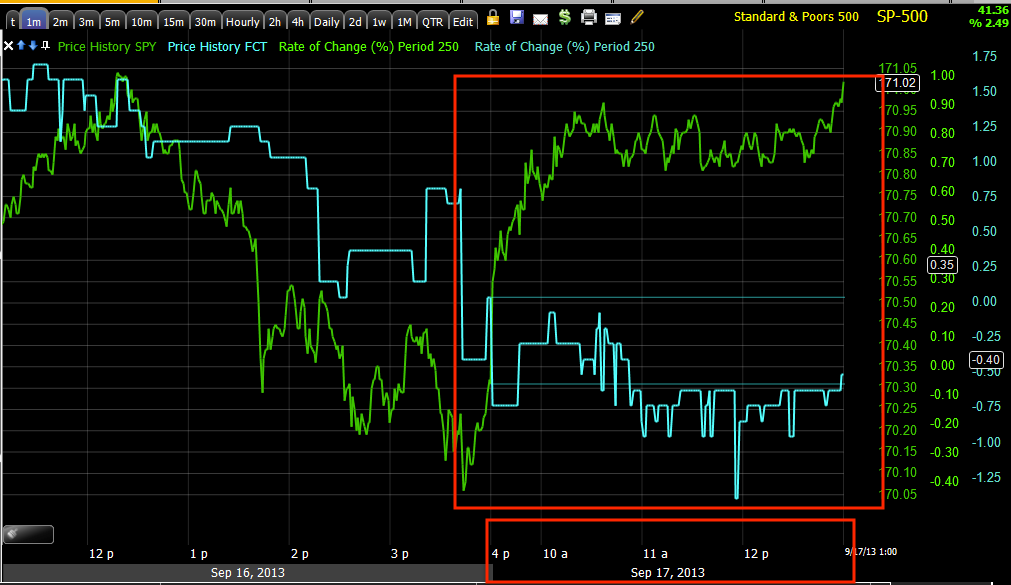Click the Price History SPY legend label
This screenshot has height=585, width=1011.
pyautogui.click(x=107, y=46)
